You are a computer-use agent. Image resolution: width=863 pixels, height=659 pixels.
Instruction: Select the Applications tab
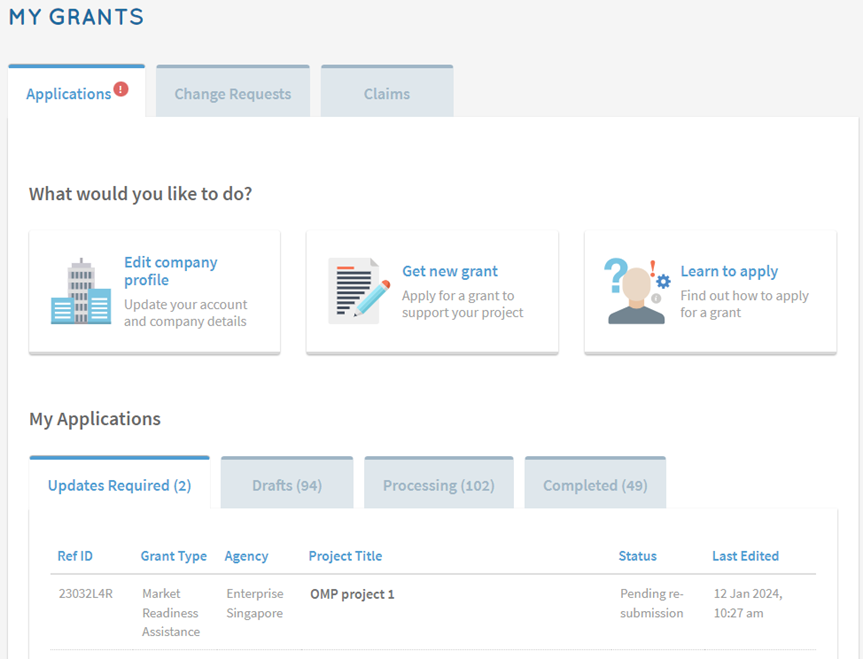68,94
